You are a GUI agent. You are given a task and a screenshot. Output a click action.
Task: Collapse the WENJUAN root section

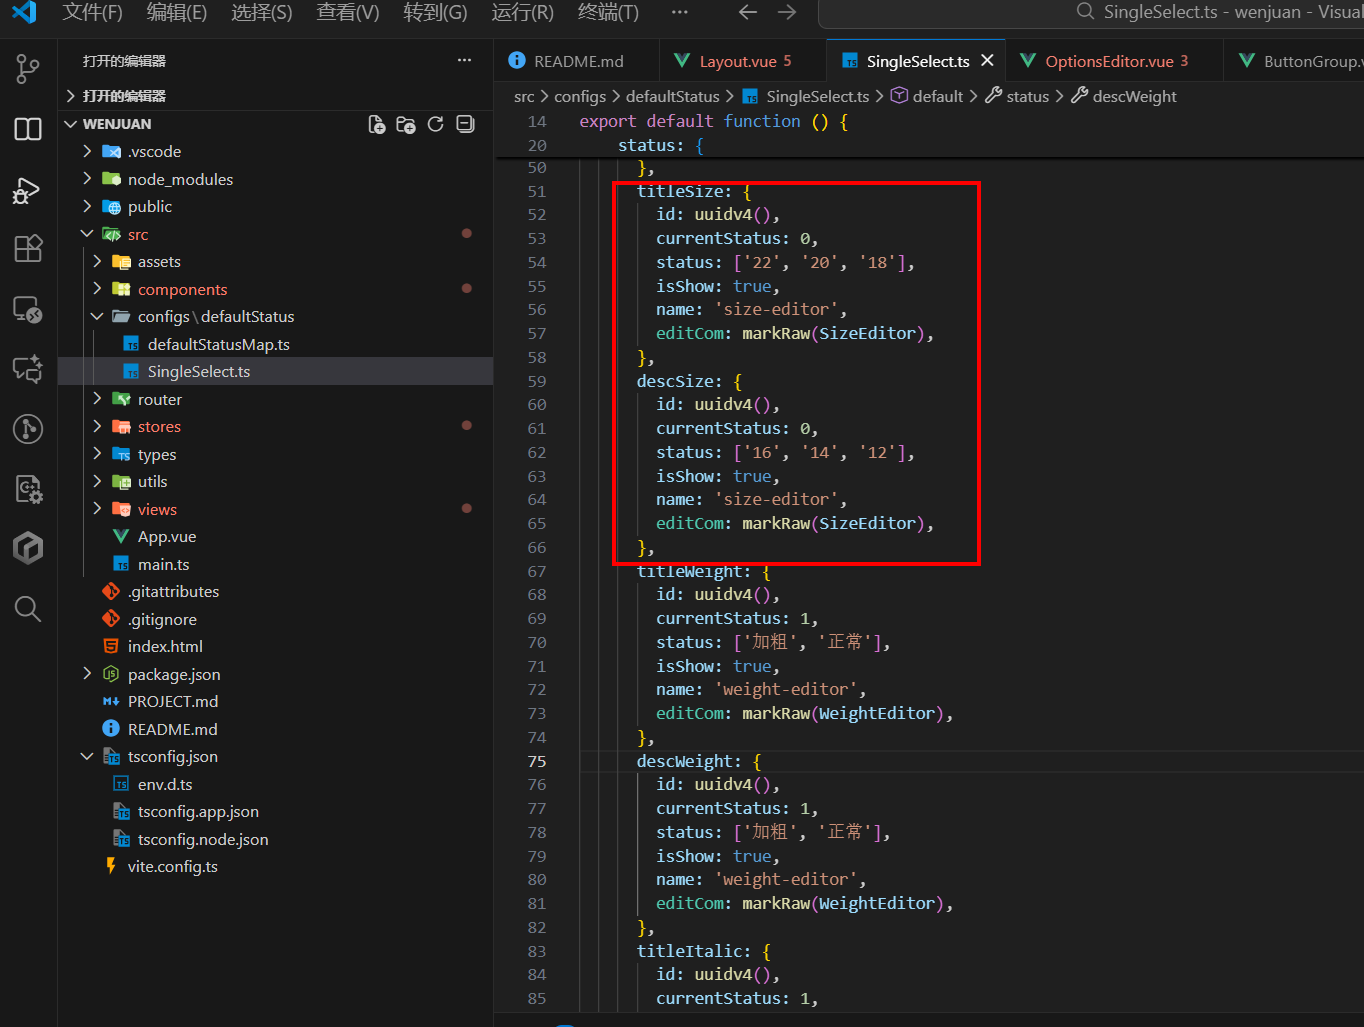[70, 124]
